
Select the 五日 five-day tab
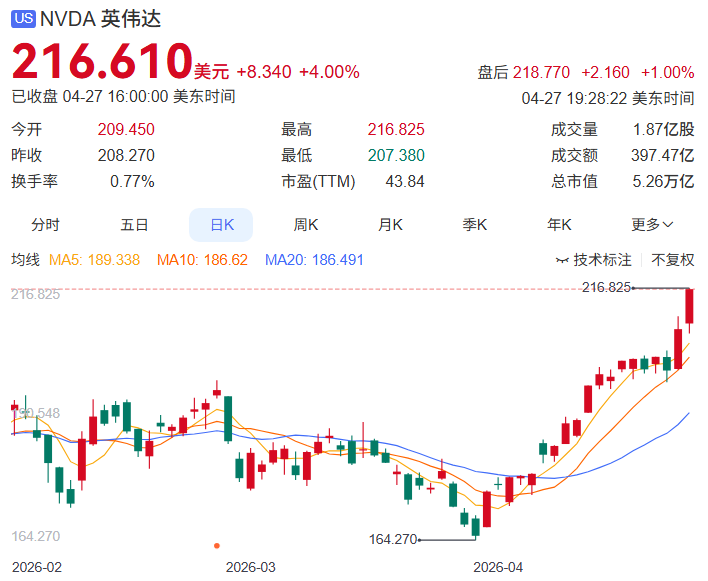click(x=134, y=225)
